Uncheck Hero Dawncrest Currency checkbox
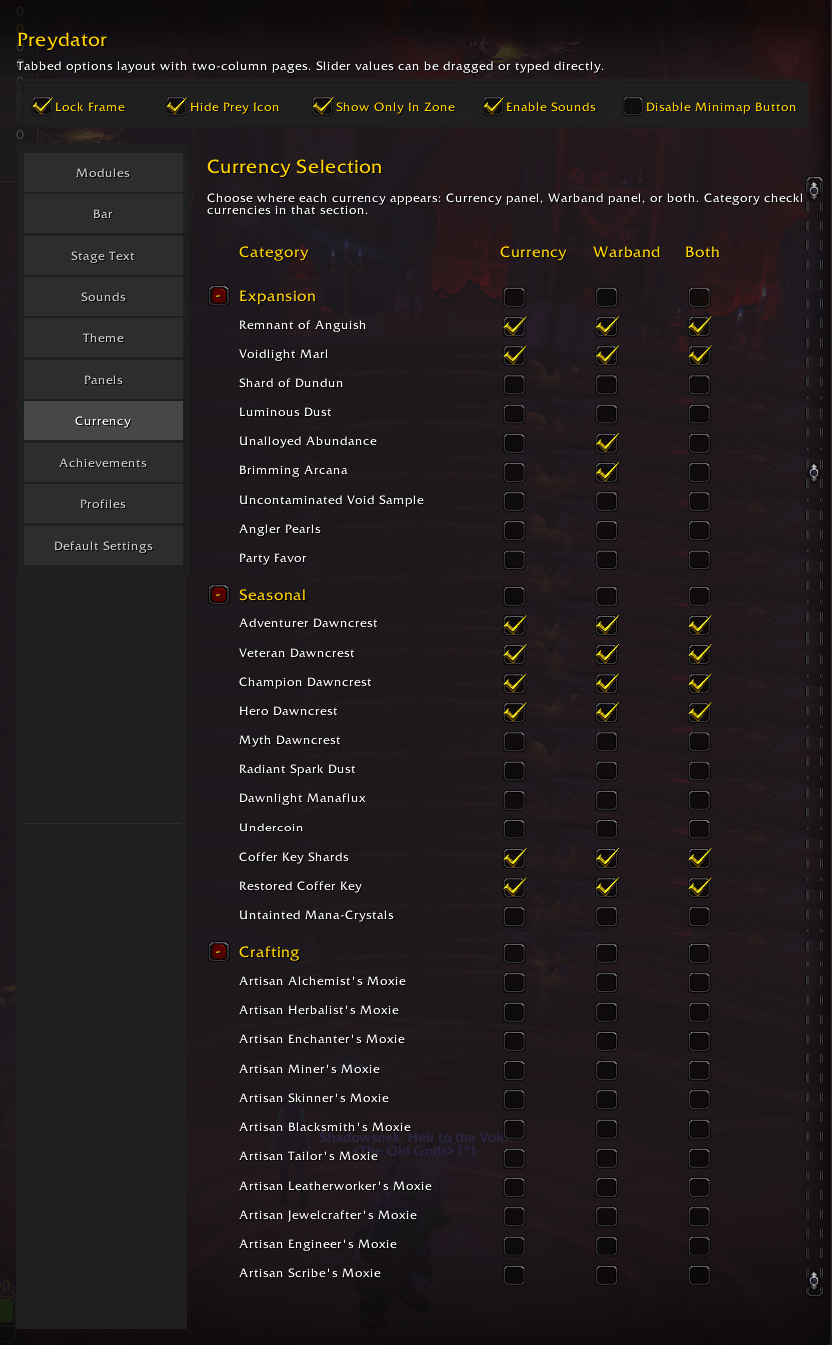This screenshot has width=832, height=1345. tap(514, 712)
